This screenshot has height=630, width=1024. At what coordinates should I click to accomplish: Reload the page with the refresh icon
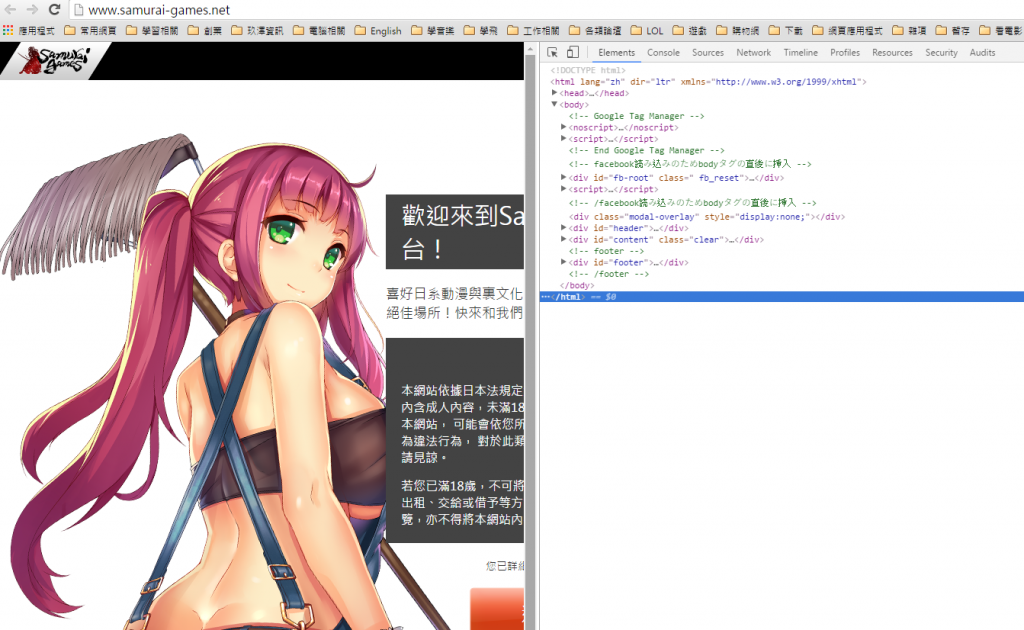coord(54,10)
